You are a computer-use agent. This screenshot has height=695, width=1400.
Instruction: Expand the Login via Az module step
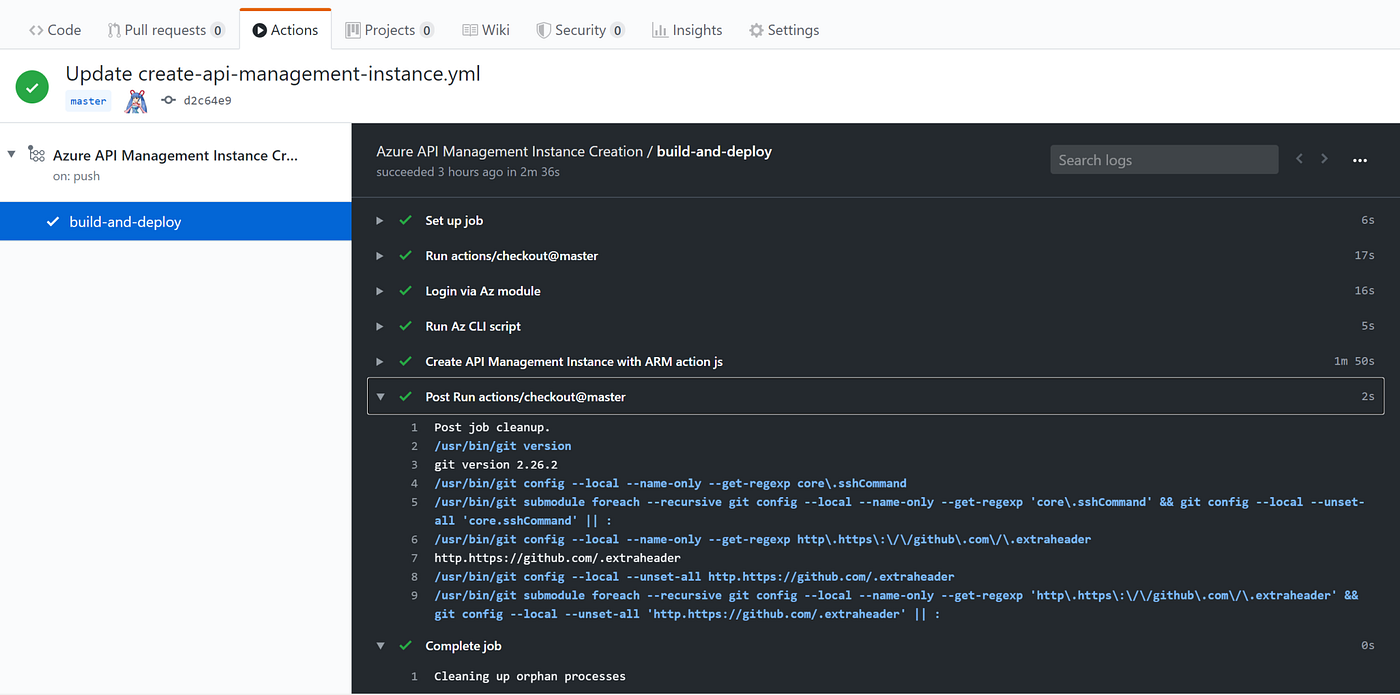[x=380, y=291]
